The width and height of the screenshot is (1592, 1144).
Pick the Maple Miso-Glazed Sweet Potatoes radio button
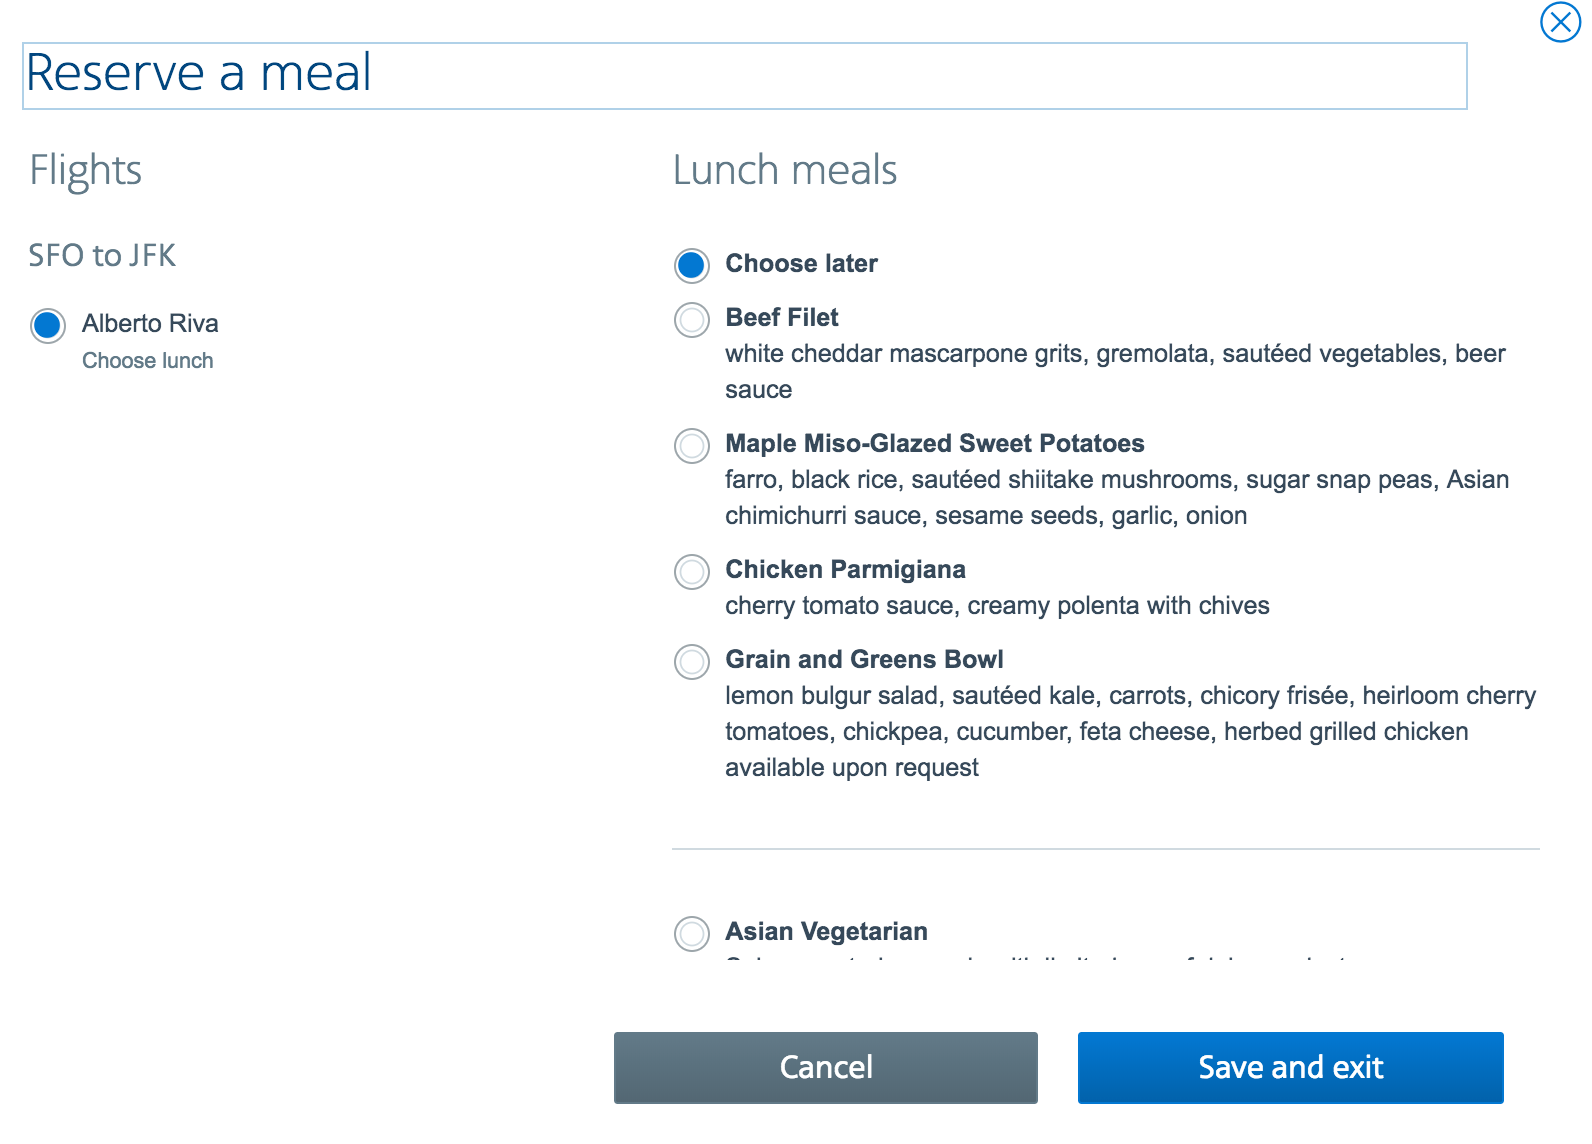pos(692,446)
